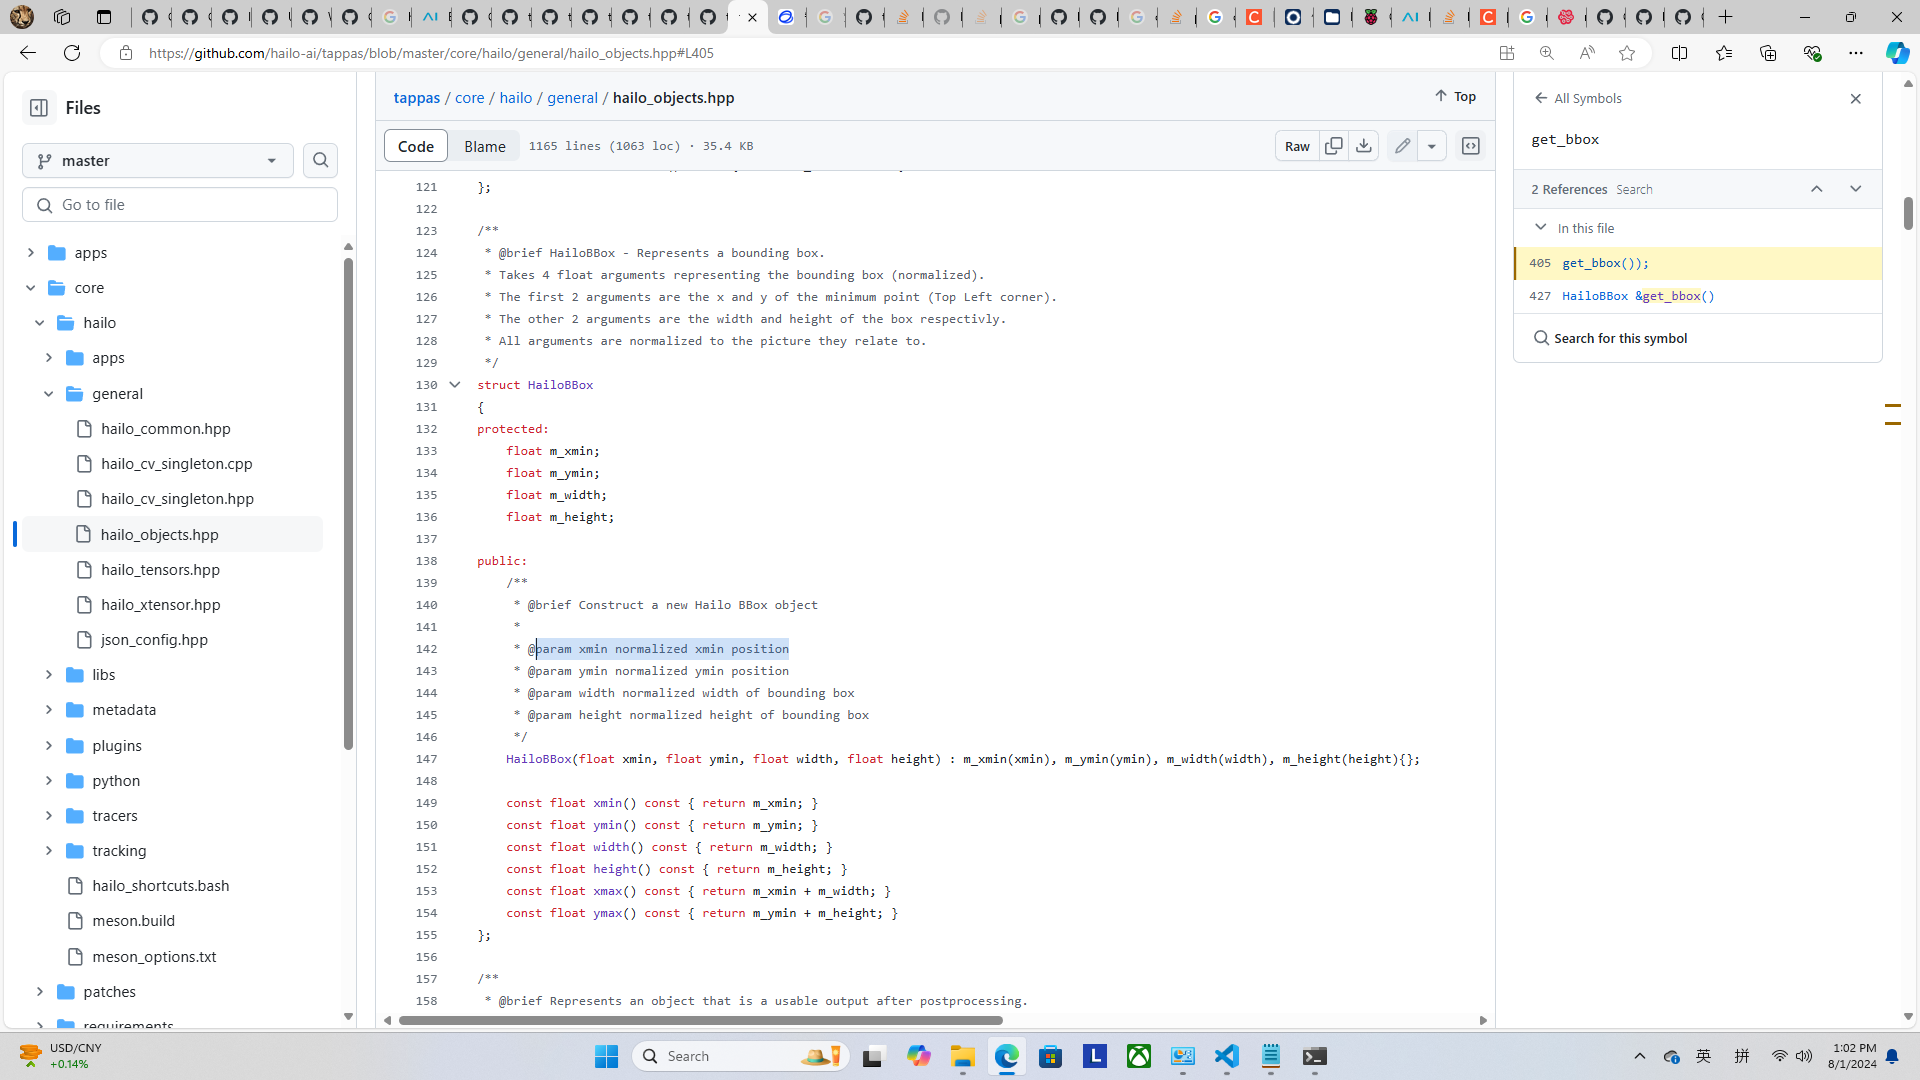The image size is (1920, 1080).
Task: Download raw file icon
Action: [x=1363, y=146]
